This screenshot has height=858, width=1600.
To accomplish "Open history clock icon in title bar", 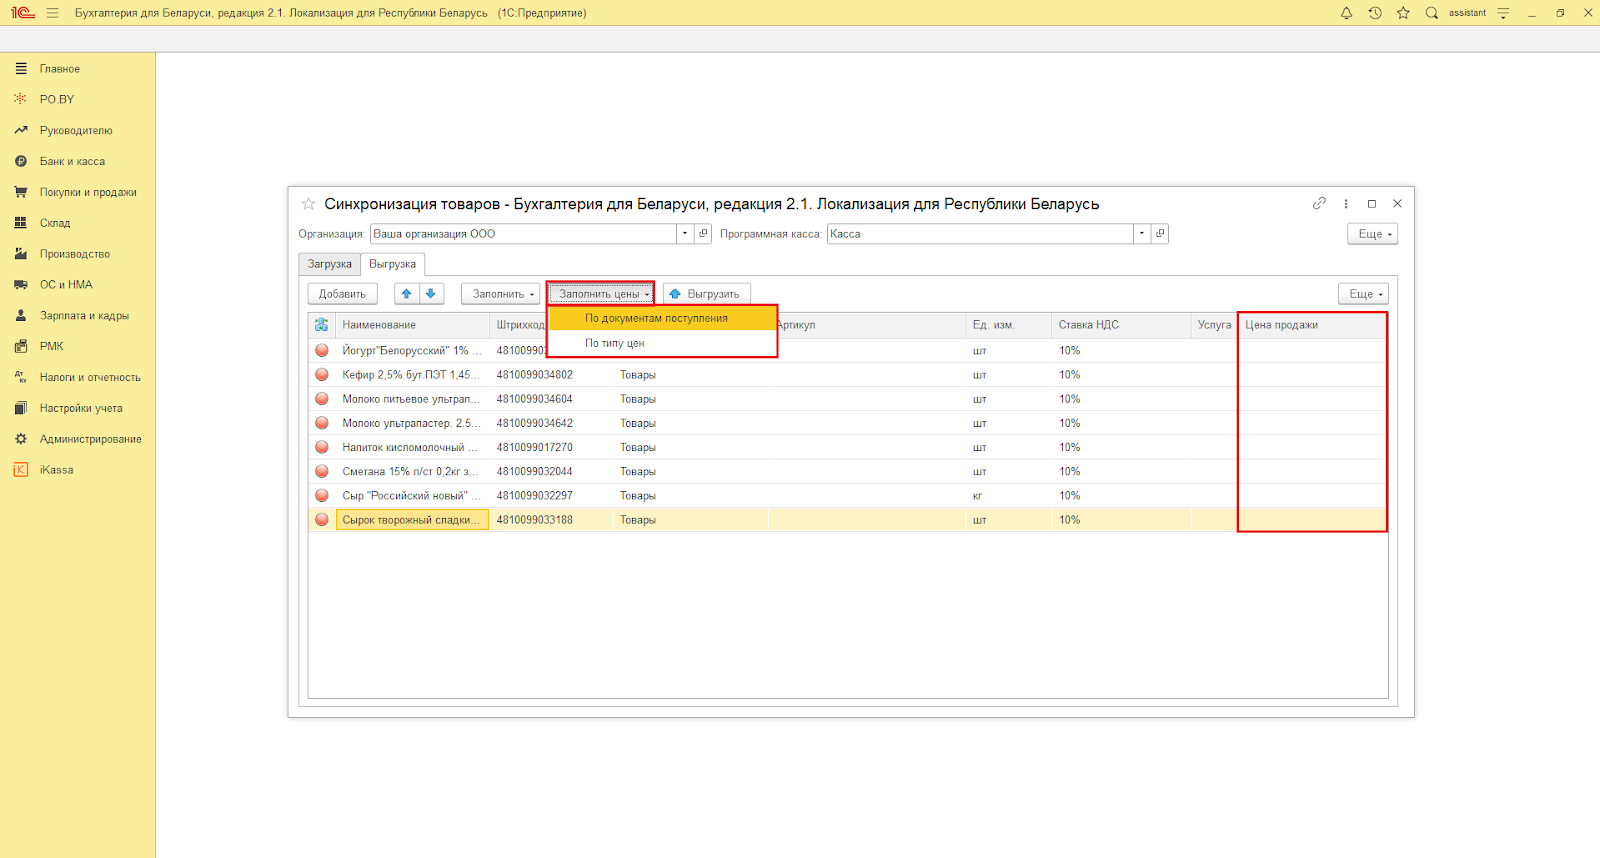I will click(x=1375, y=13).
